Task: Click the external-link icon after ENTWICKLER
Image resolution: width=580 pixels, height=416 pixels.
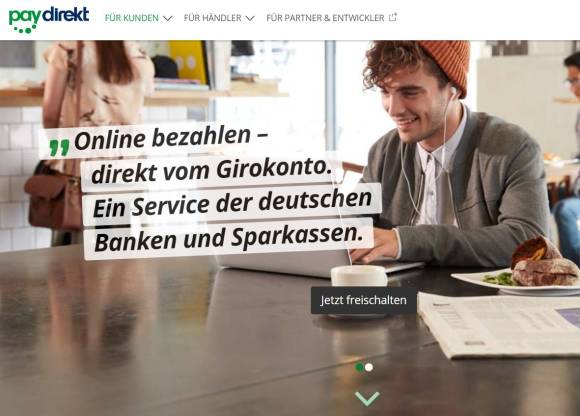Action: coord(393,17)
